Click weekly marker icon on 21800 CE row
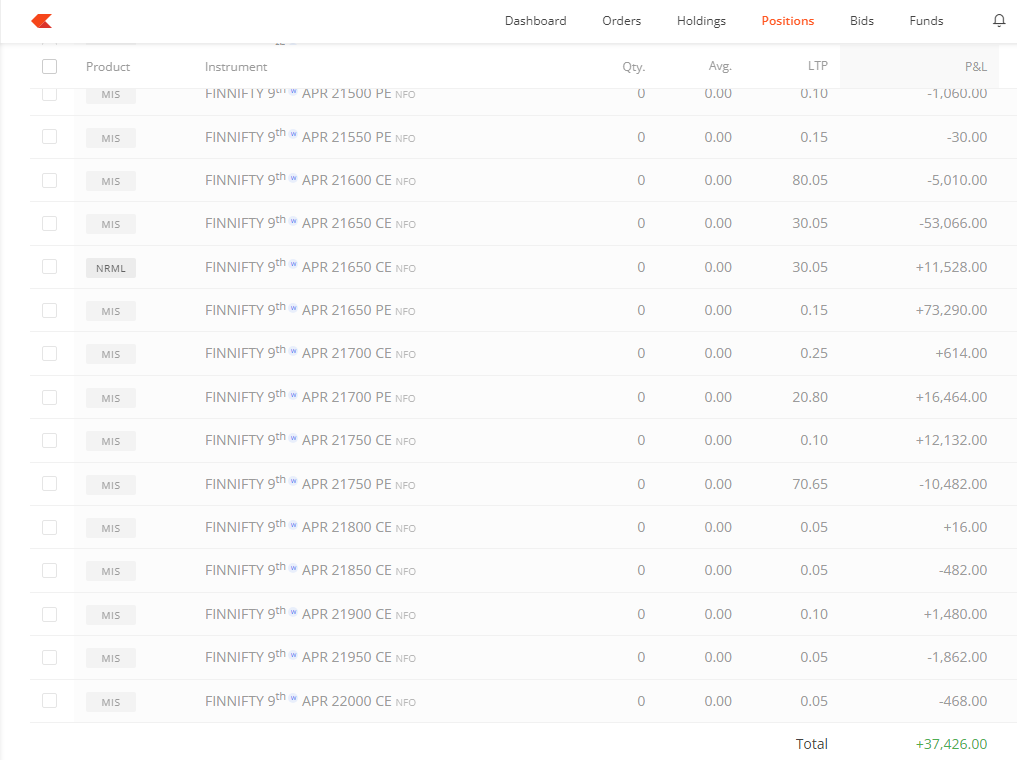 click(x=293, y=525)
